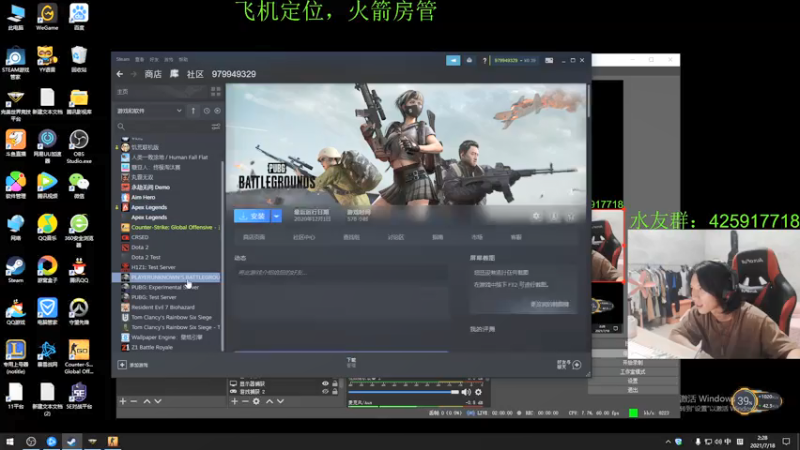Open Steam account 979949329 dropdown in title bar
This screenshot has height=450, width=800.
514,60
